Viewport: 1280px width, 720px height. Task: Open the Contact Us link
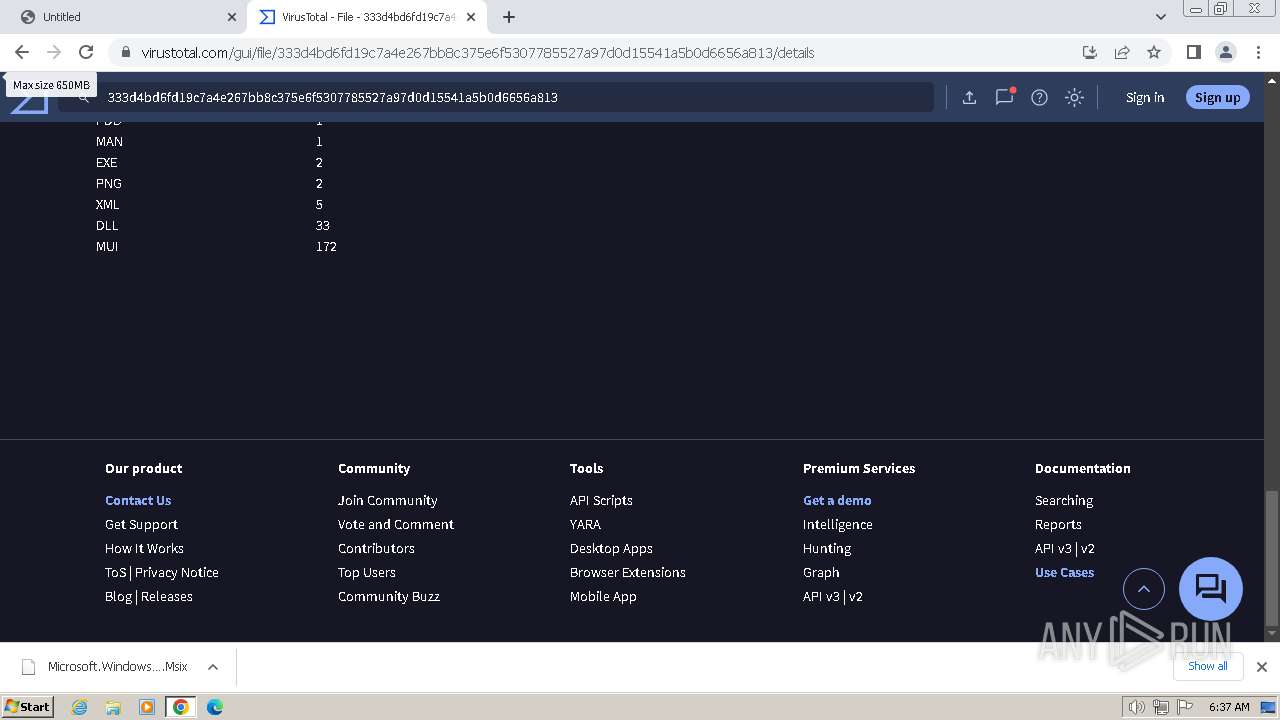pos(138,500)
